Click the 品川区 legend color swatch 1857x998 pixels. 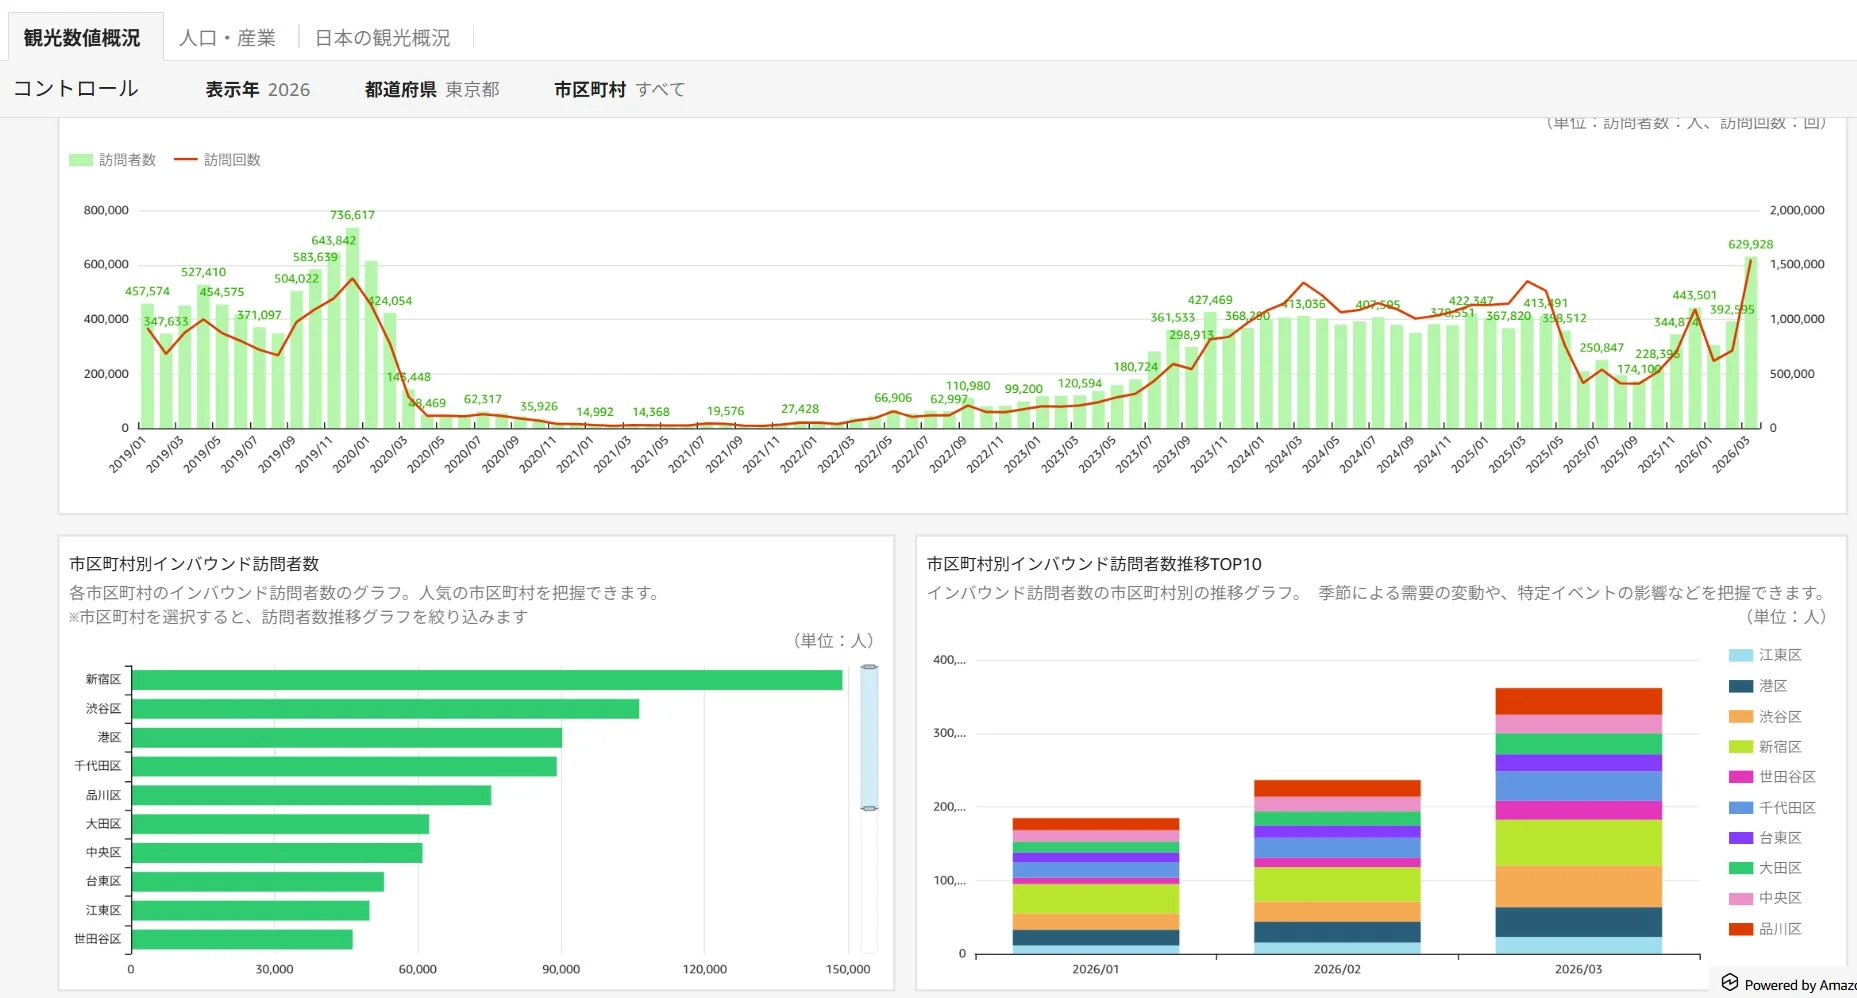click(x=1741, y=929)
